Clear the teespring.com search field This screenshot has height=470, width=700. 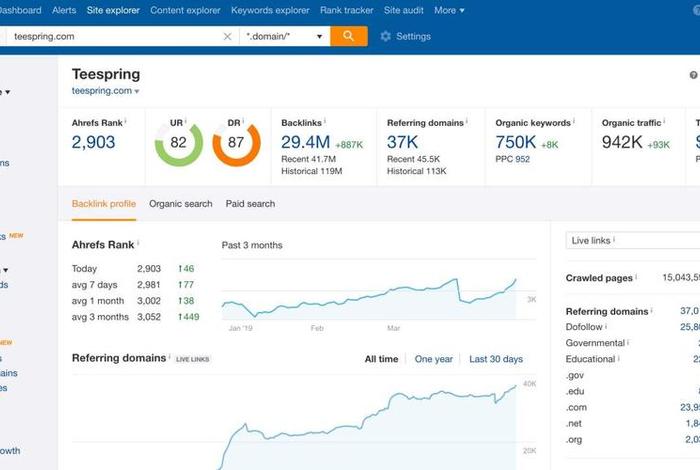coord(227,37)
